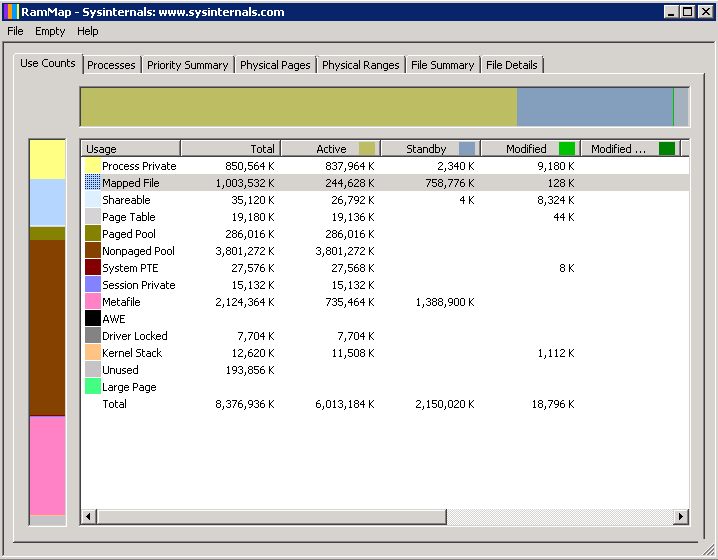The height and width of the screenshot is (560, 718).
Task: Sort by the Total column header
Action: [x=231, y=149]
